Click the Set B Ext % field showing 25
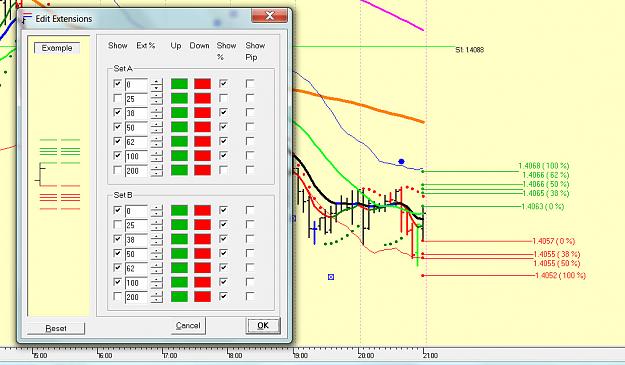 coord(136,225)
